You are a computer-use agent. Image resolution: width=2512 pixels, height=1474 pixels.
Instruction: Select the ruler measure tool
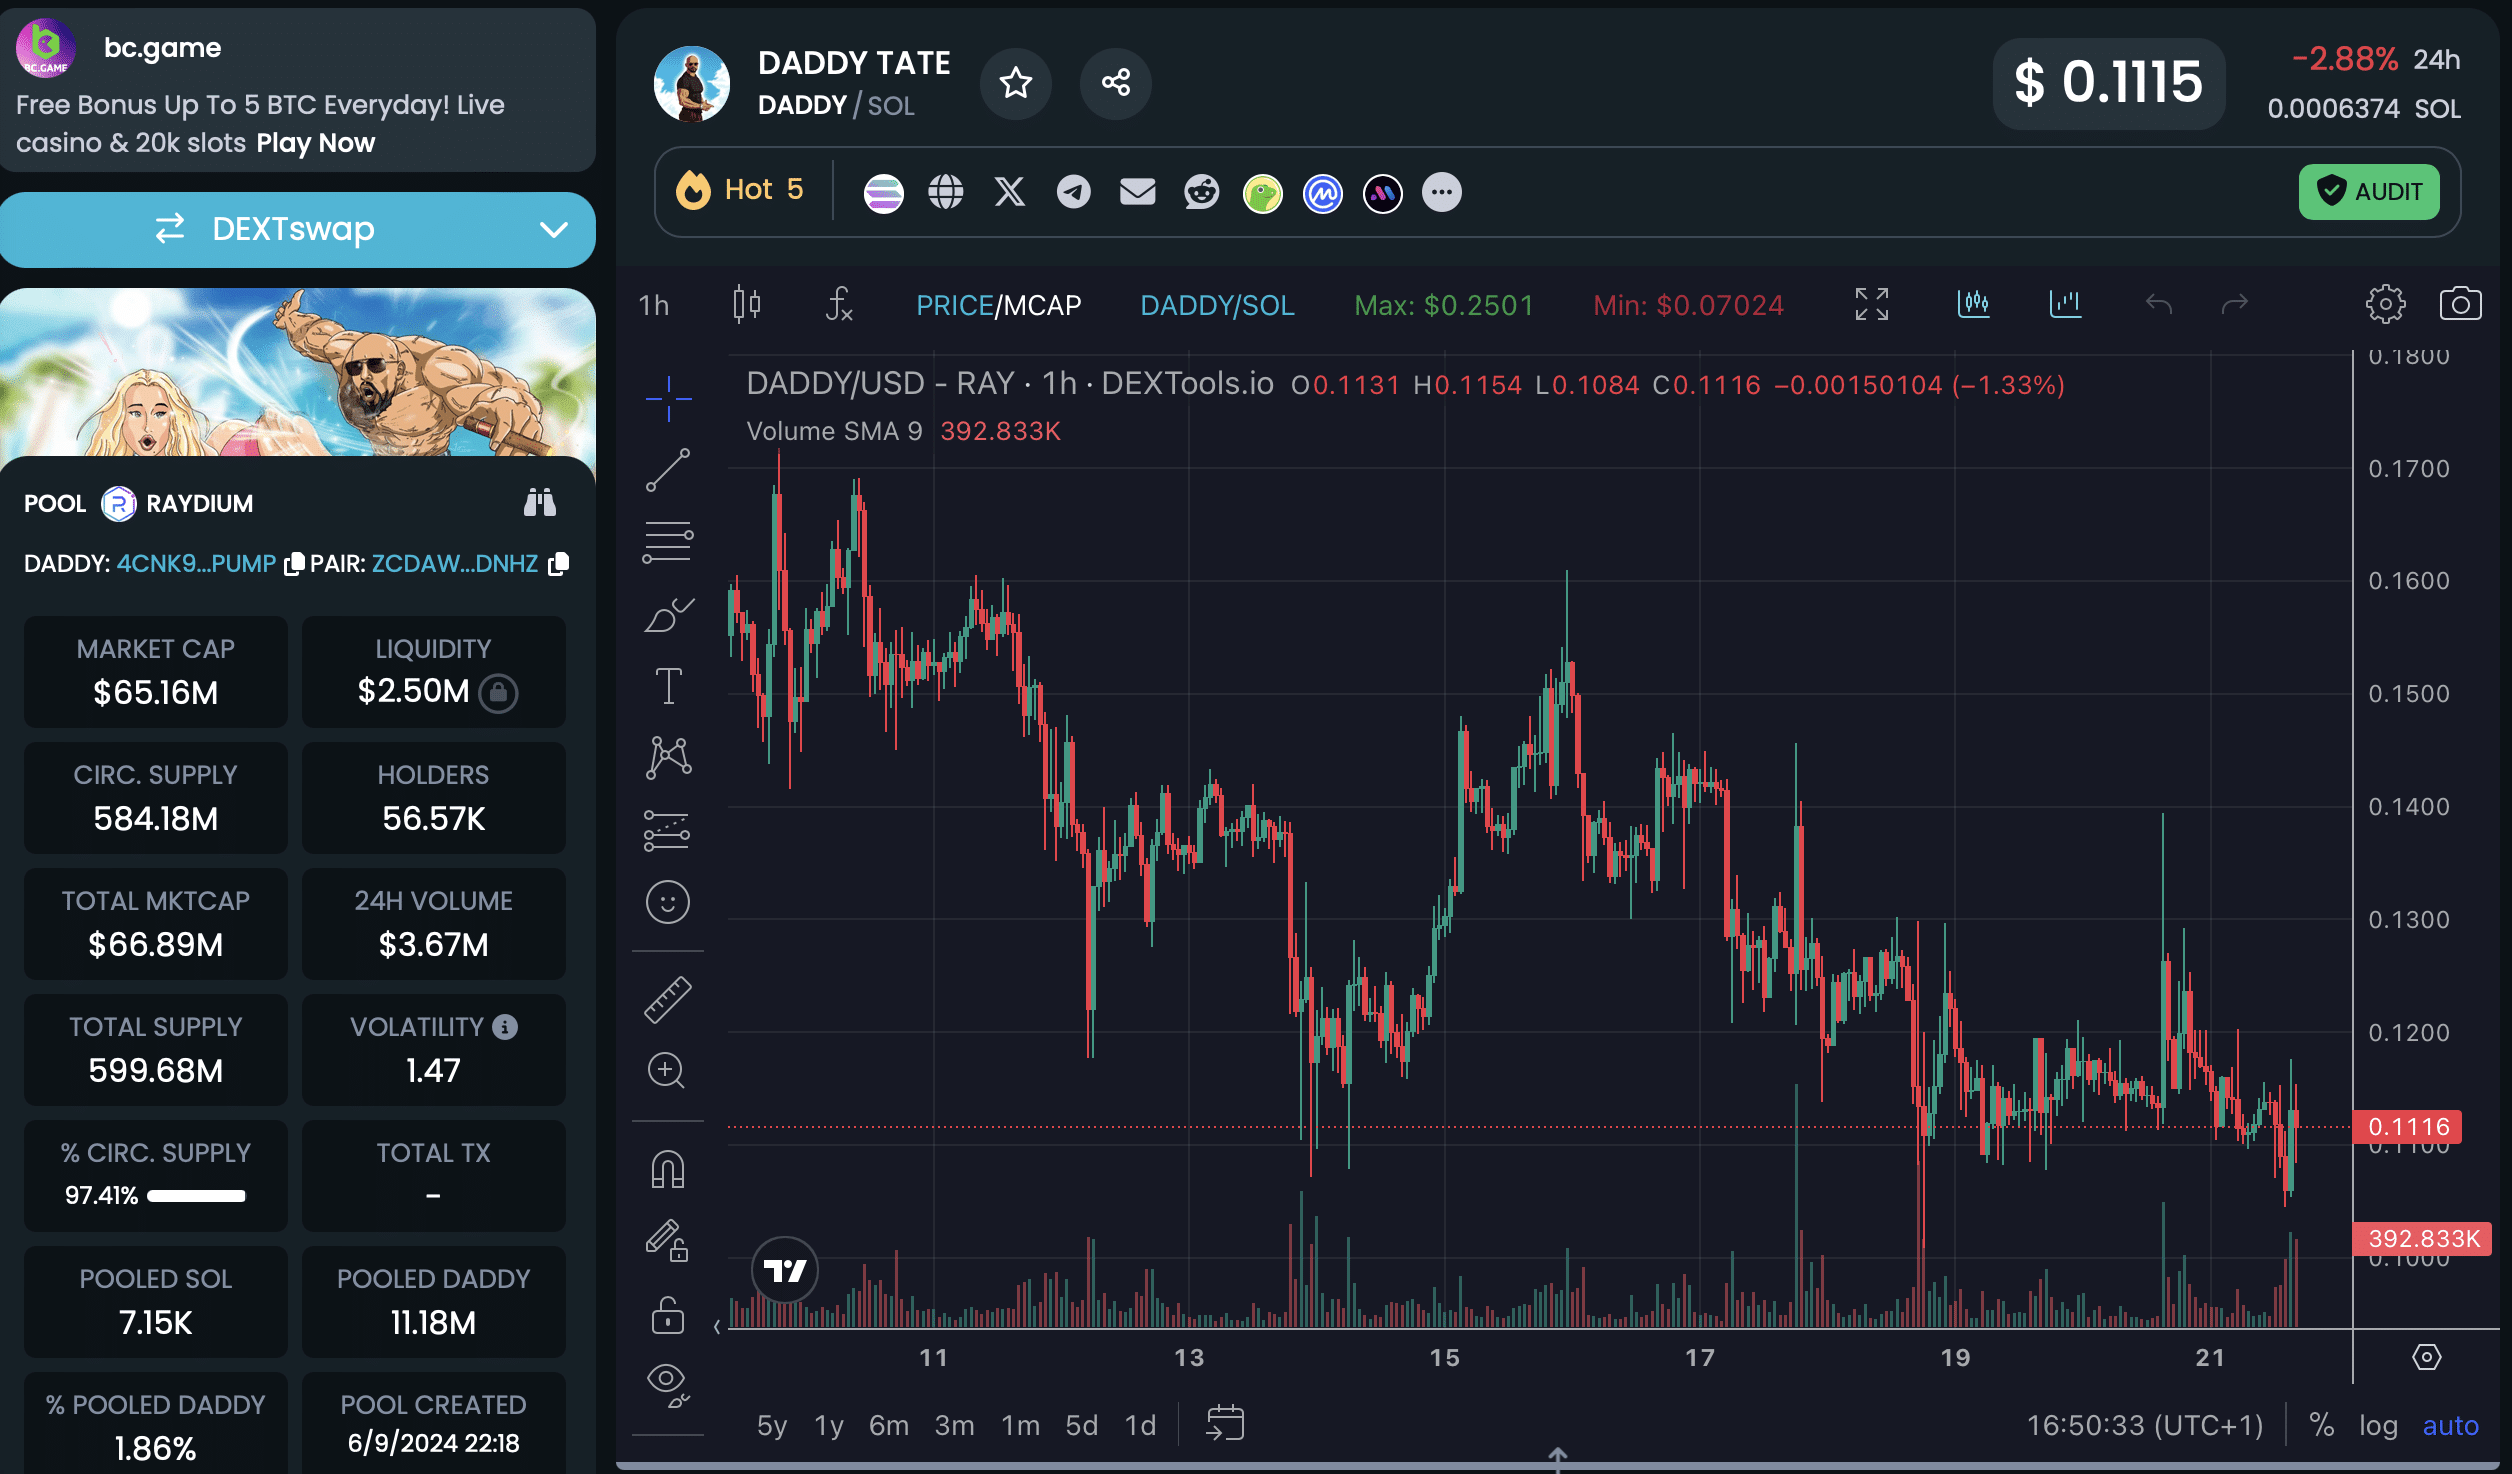tap(668, 999)
